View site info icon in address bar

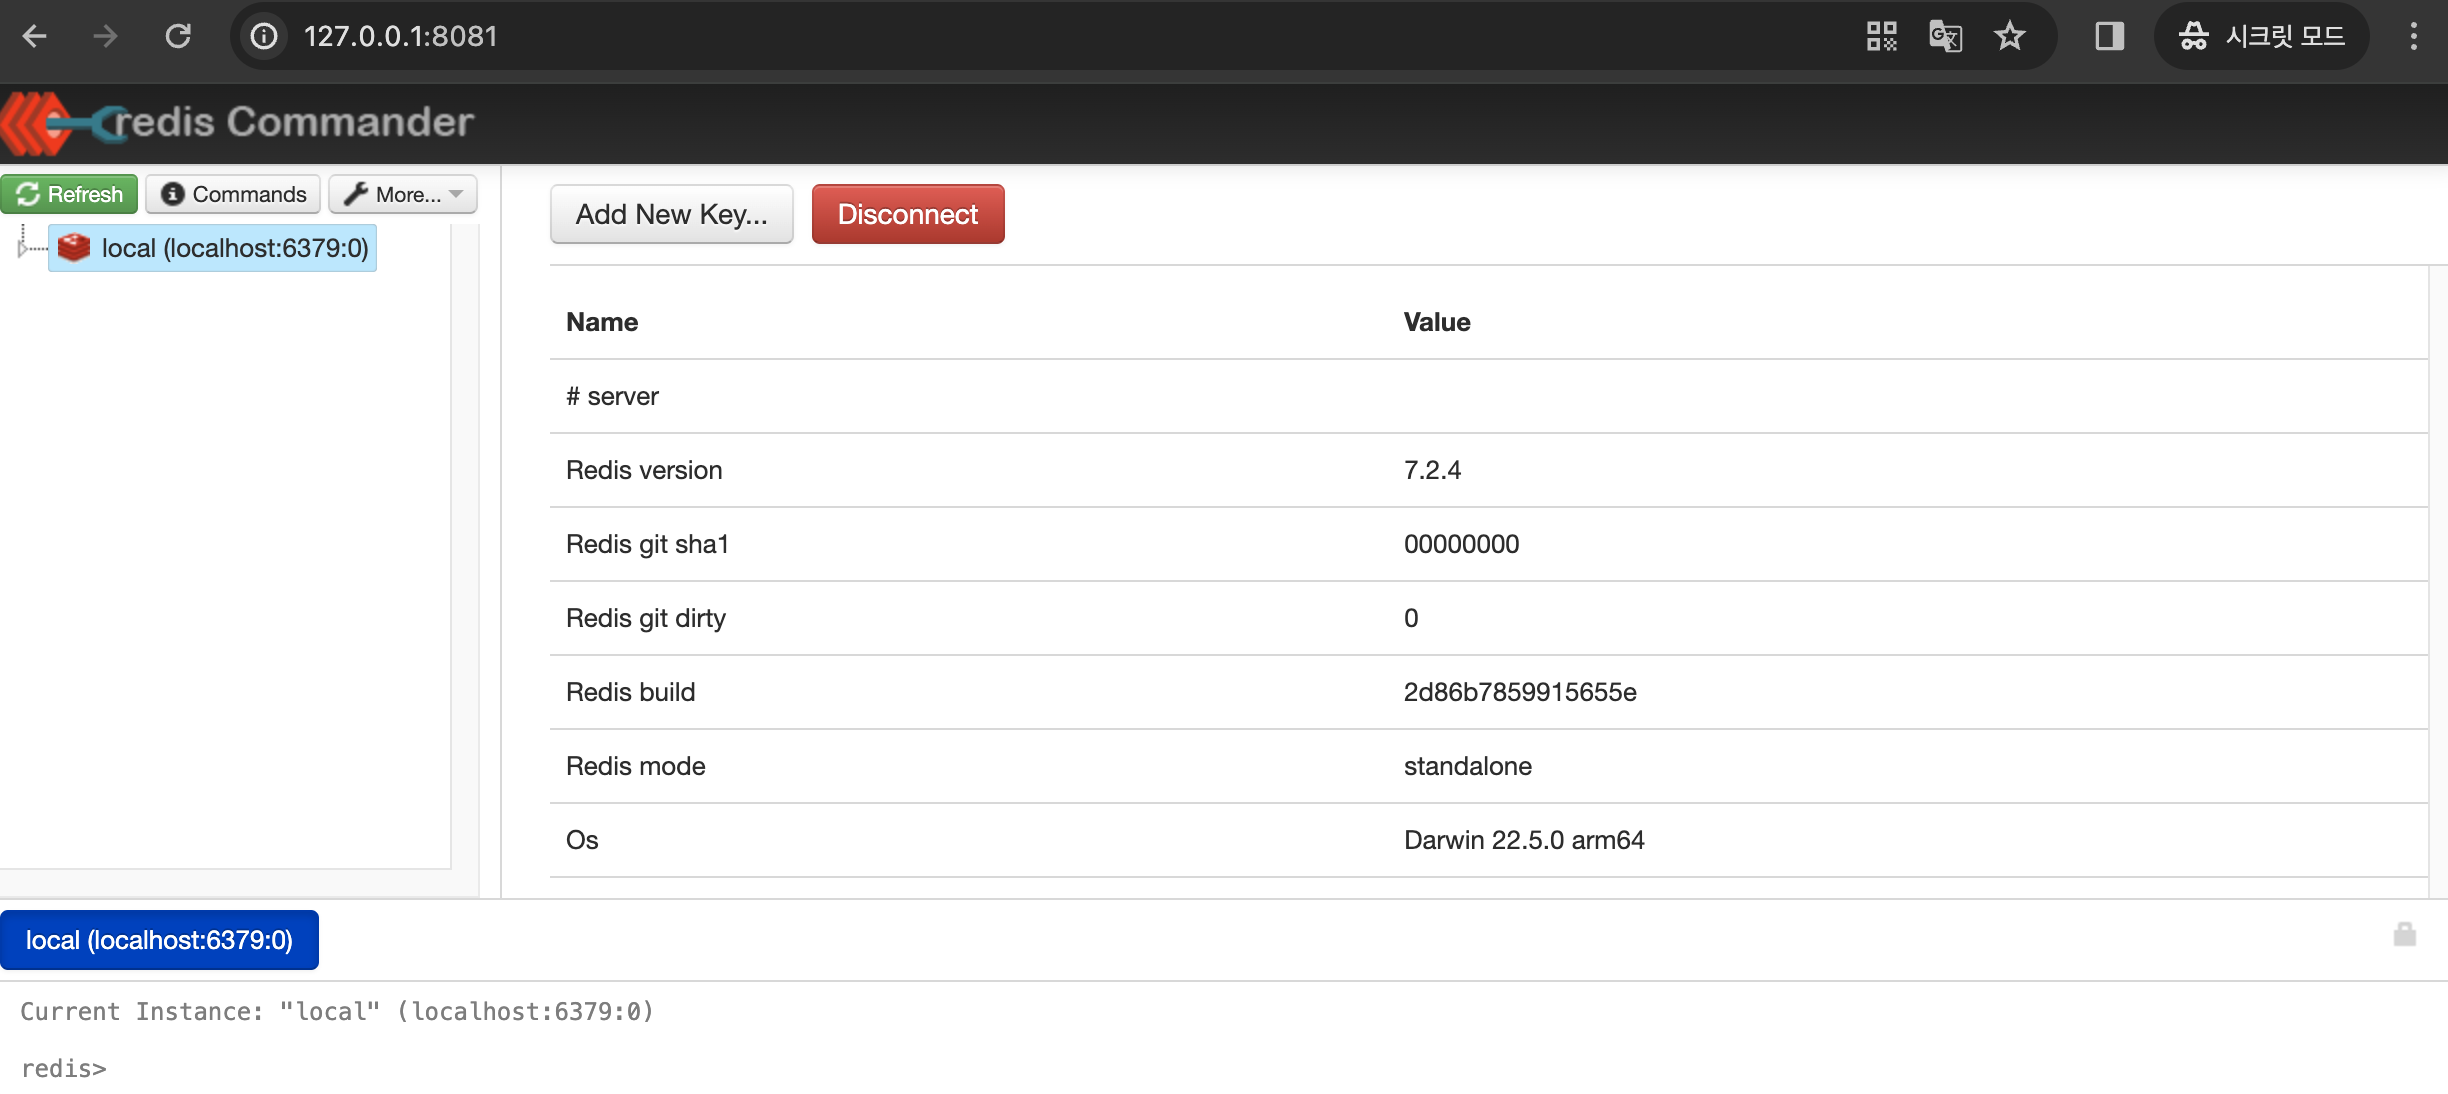(x=264, y=37)
